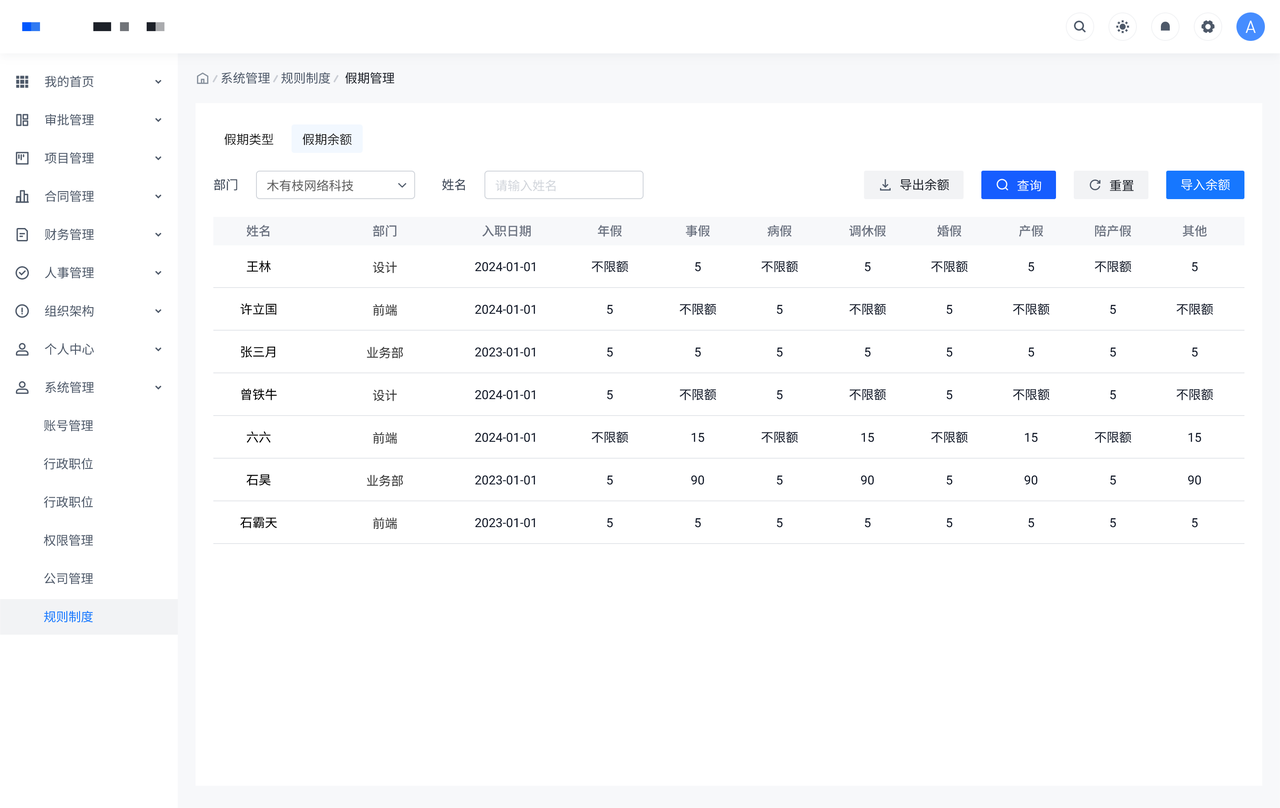Viewport: 1280px width, 808px height.
Task: Open 账号管理 in the sidebar
Action: (69, 426)
